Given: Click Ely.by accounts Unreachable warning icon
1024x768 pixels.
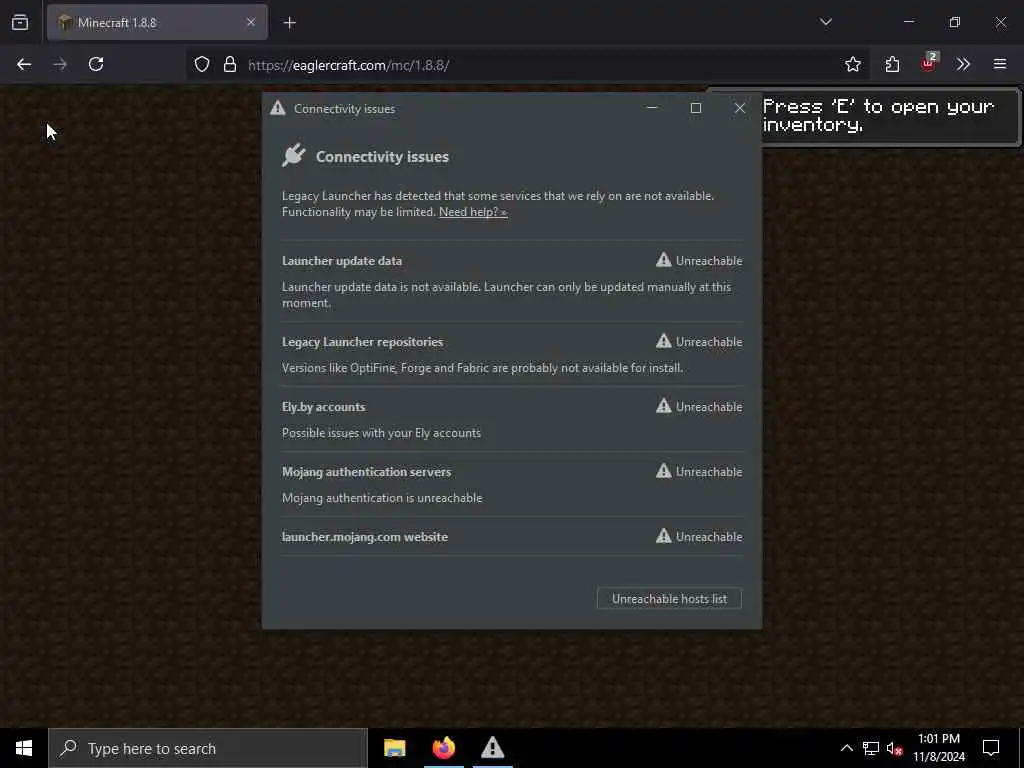Looking at the screenshot, I should (664, 406).
